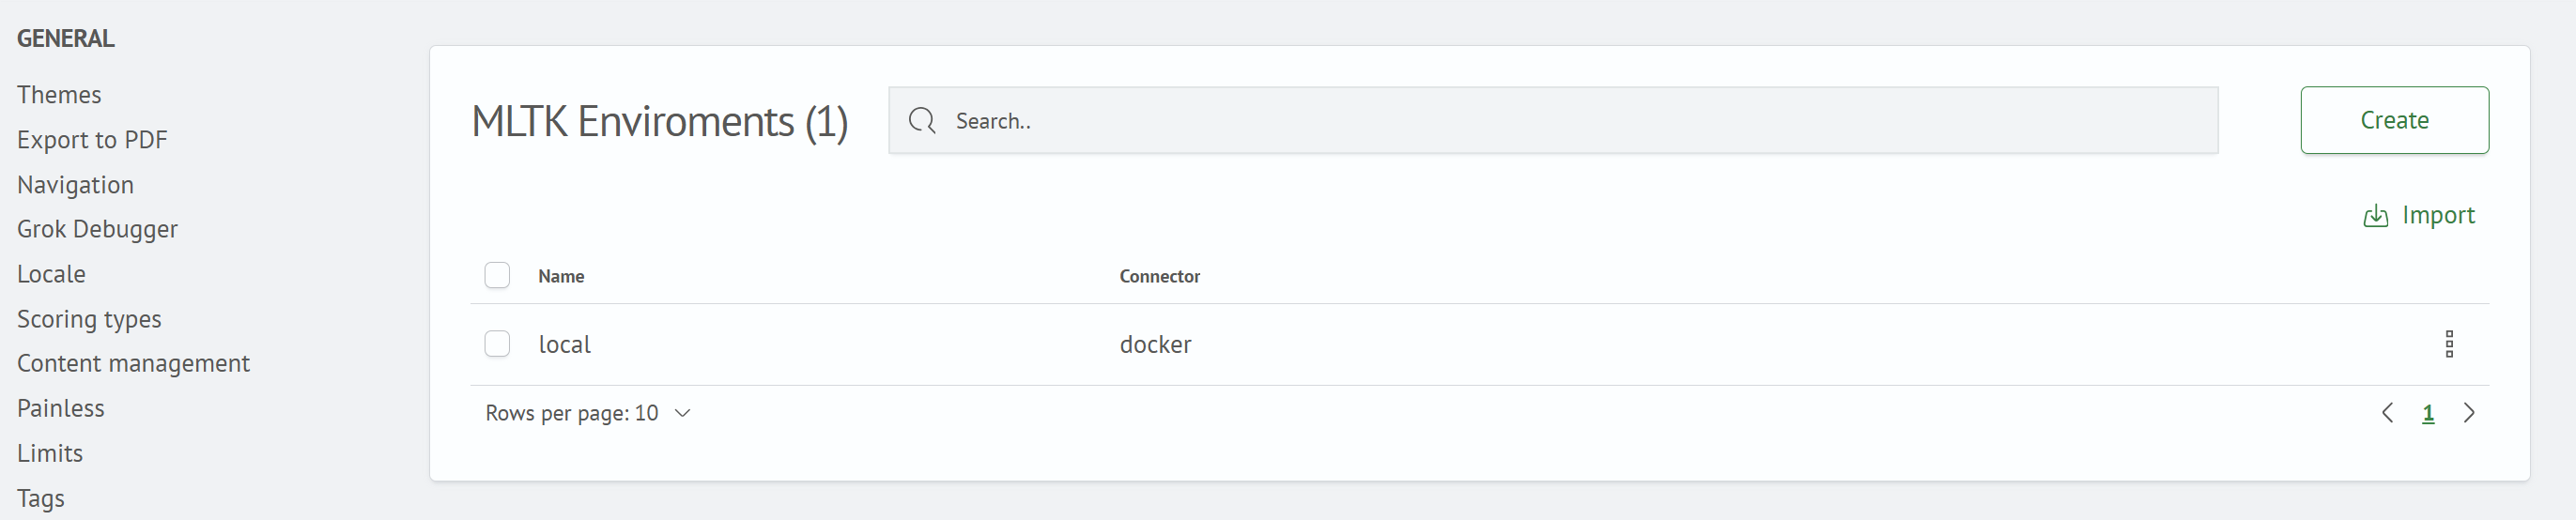Open Scoring types in the sidebar
Screen dimensions: 2576x520
89,319
